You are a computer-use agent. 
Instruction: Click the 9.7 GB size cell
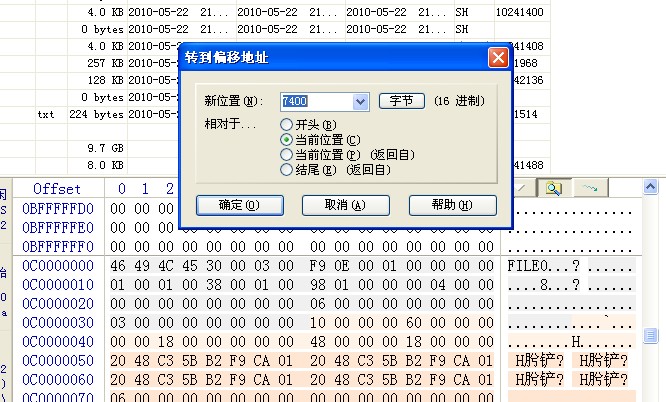tap(105, 148)
